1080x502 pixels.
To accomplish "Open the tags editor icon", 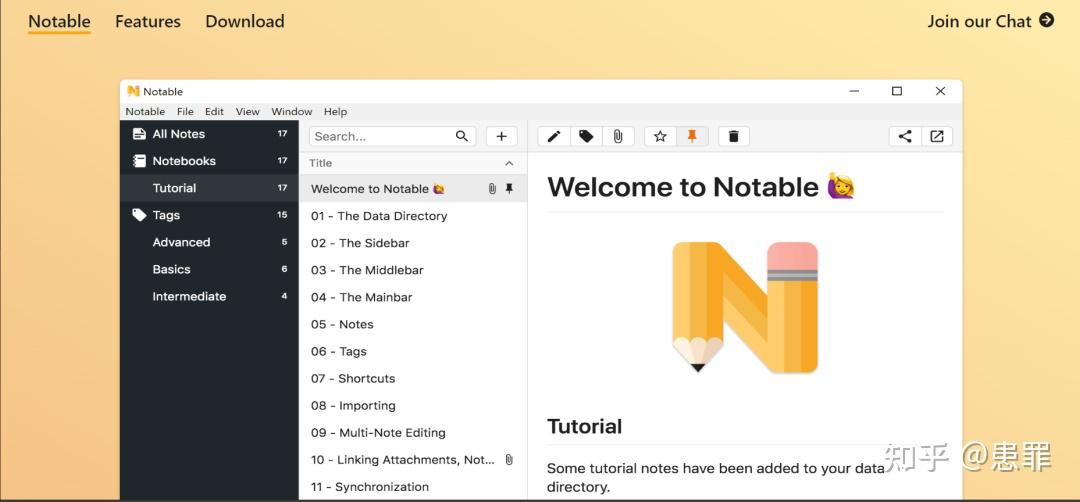I will (x=586, y=136).
